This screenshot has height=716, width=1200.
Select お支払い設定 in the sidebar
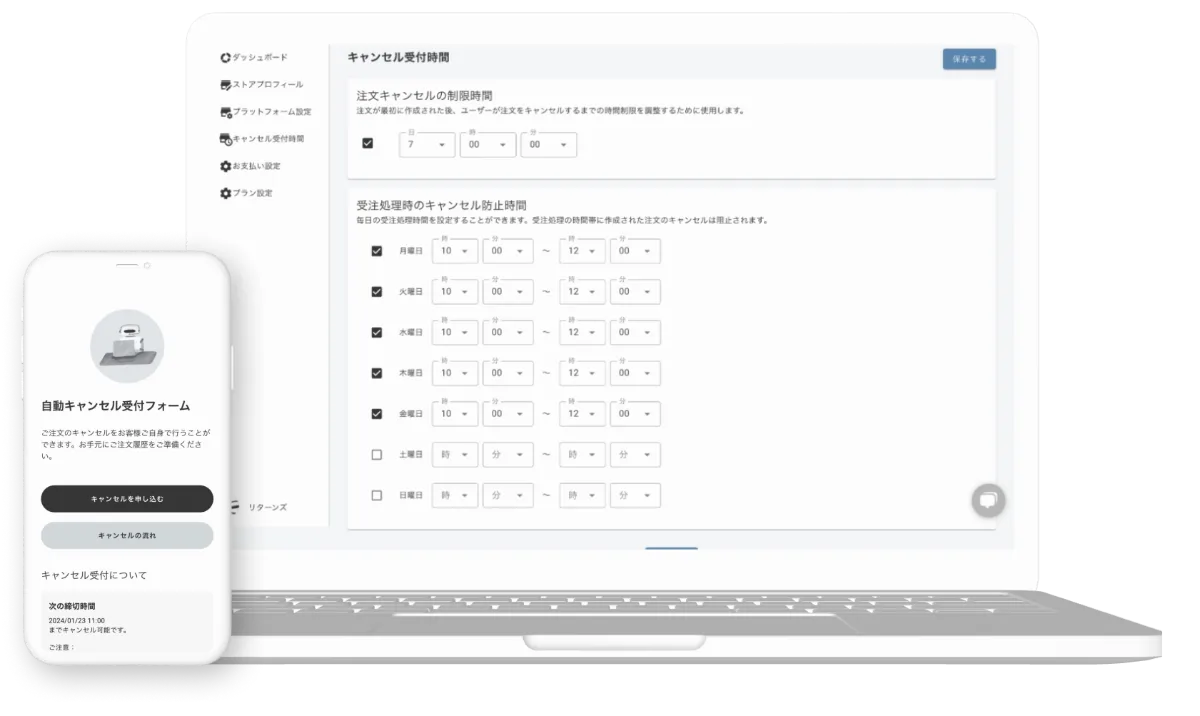pyautogui.click(x=256, y=166)
